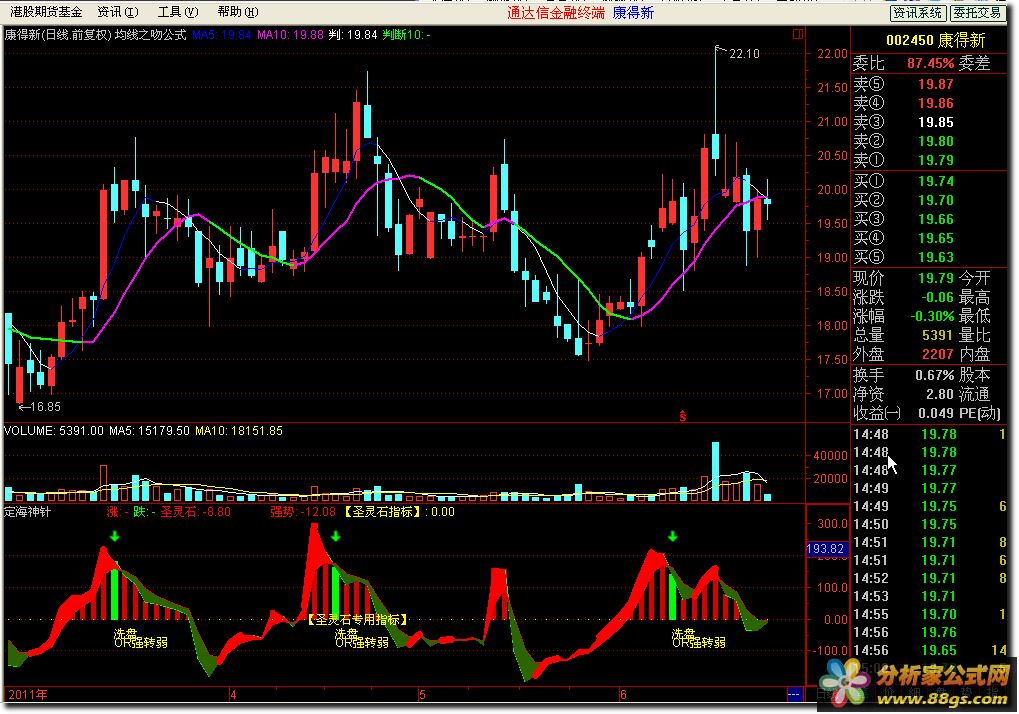This screenshot has height=714, width=1019.
Task: Click the 通达信金融终端 title text
Action: [556, 12]
